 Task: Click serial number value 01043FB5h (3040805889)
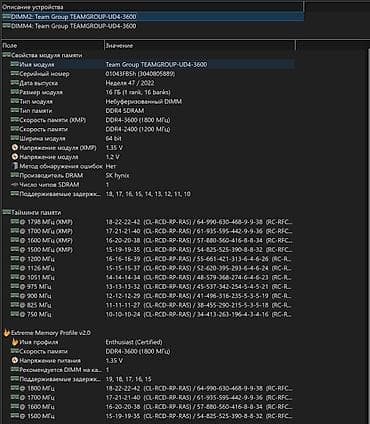coord(140,74)
